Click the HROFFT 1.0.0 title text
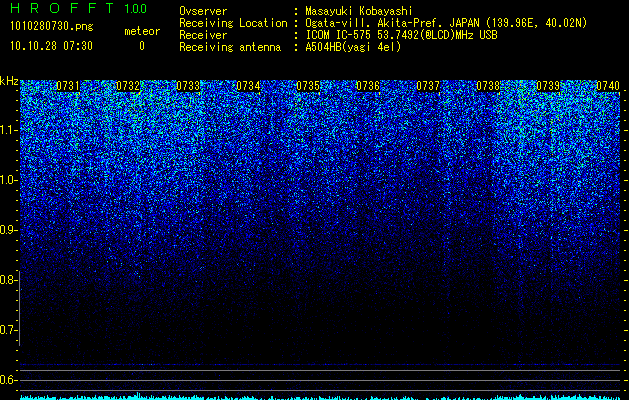The image size is (629, 400). click(x=78, y=8)
